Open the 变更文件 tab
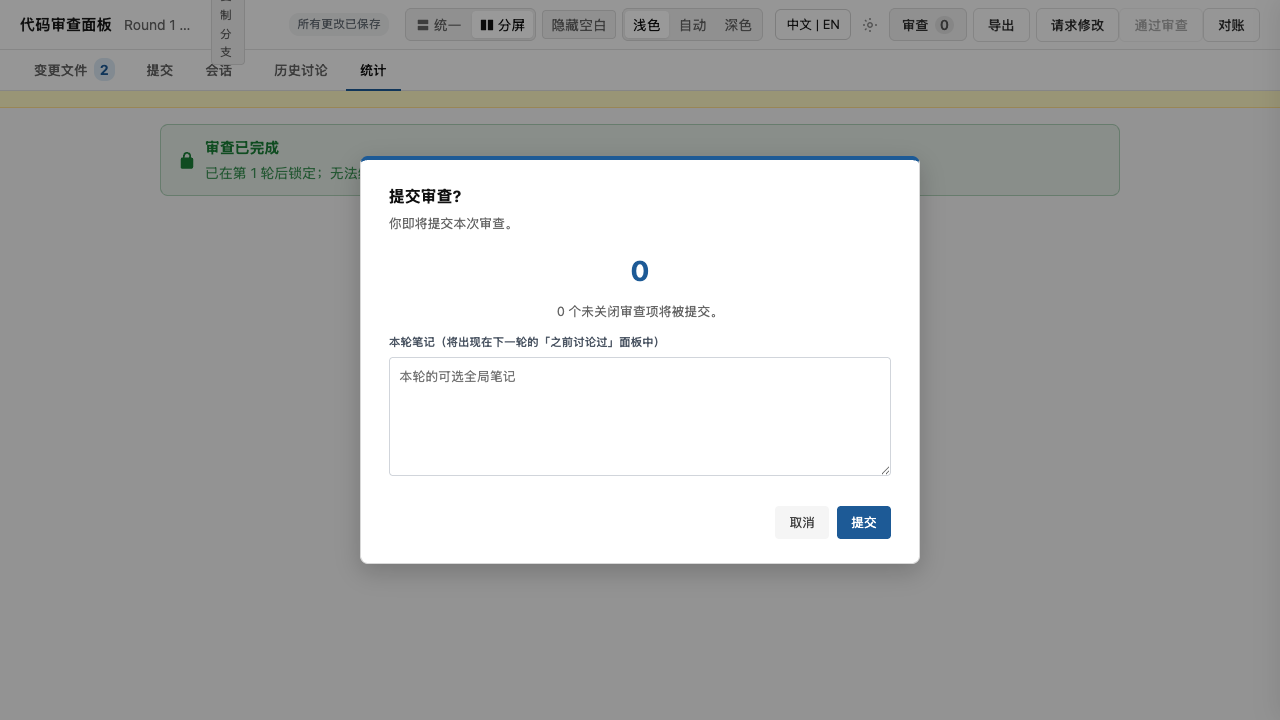 click(74, 70)
